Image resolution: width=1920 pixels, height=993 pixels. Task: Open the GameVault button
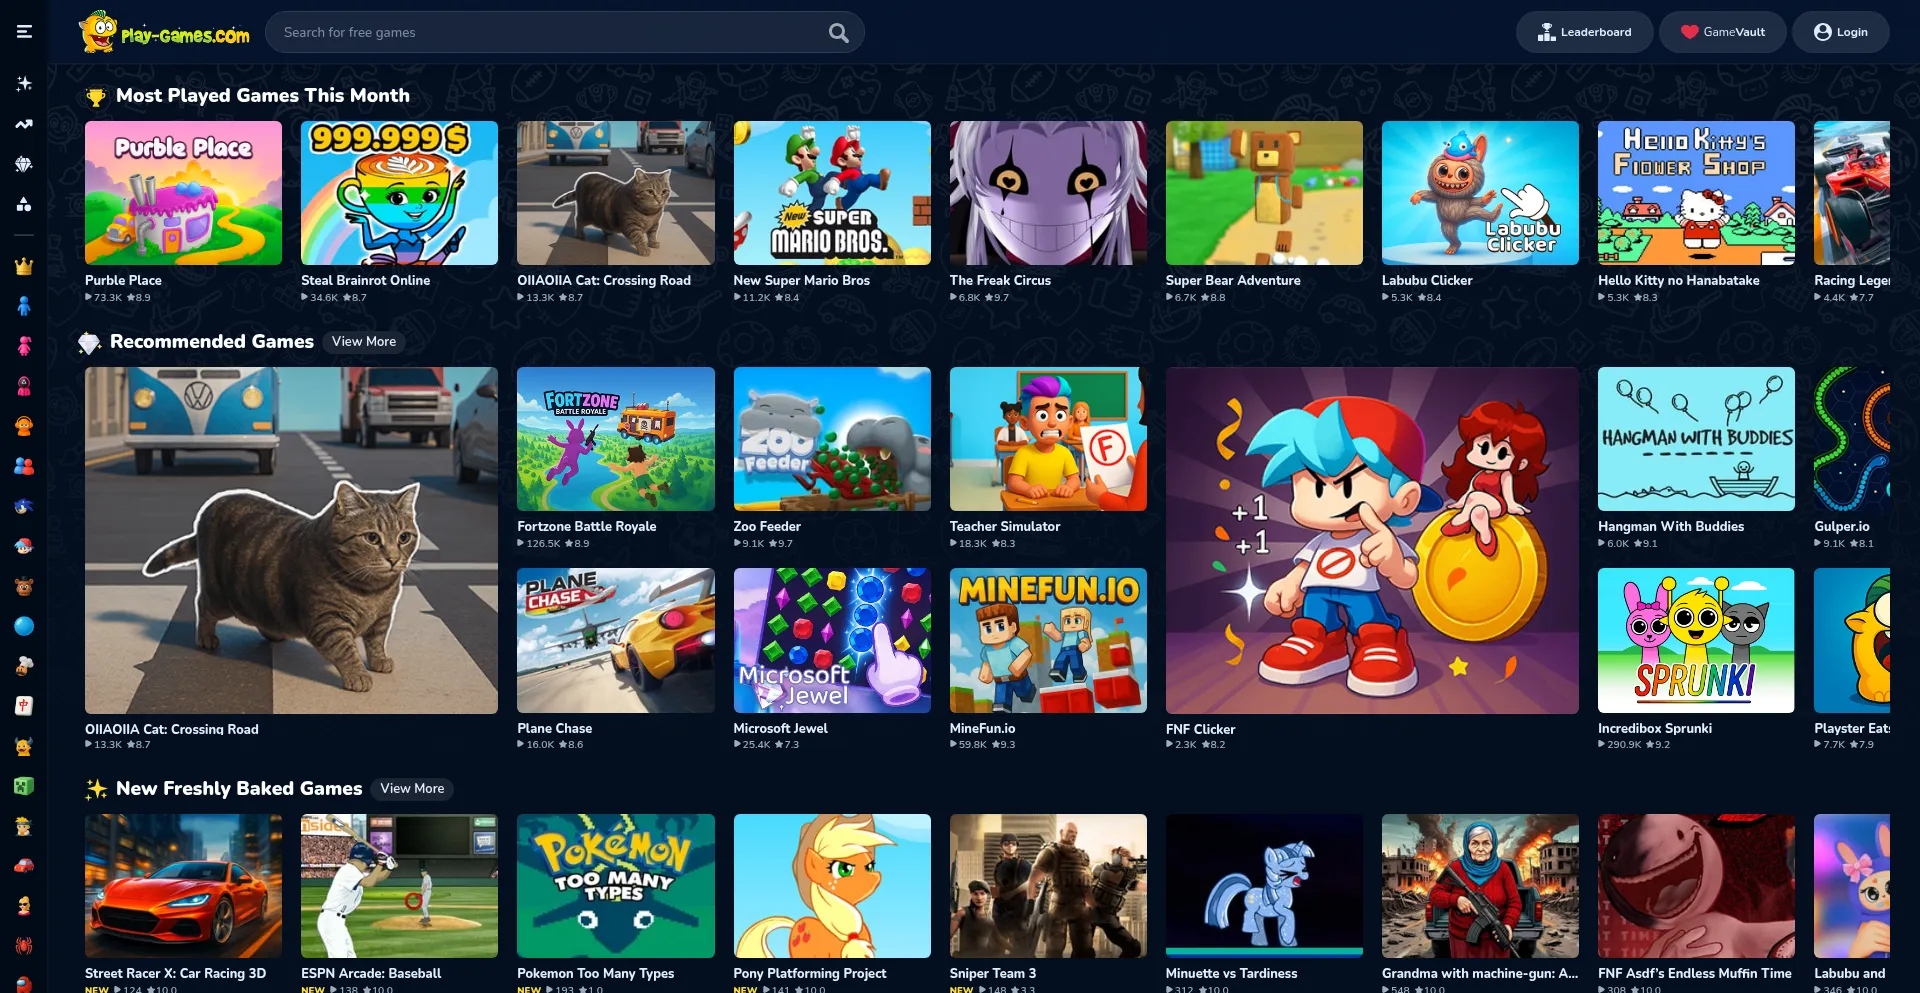1723,32
